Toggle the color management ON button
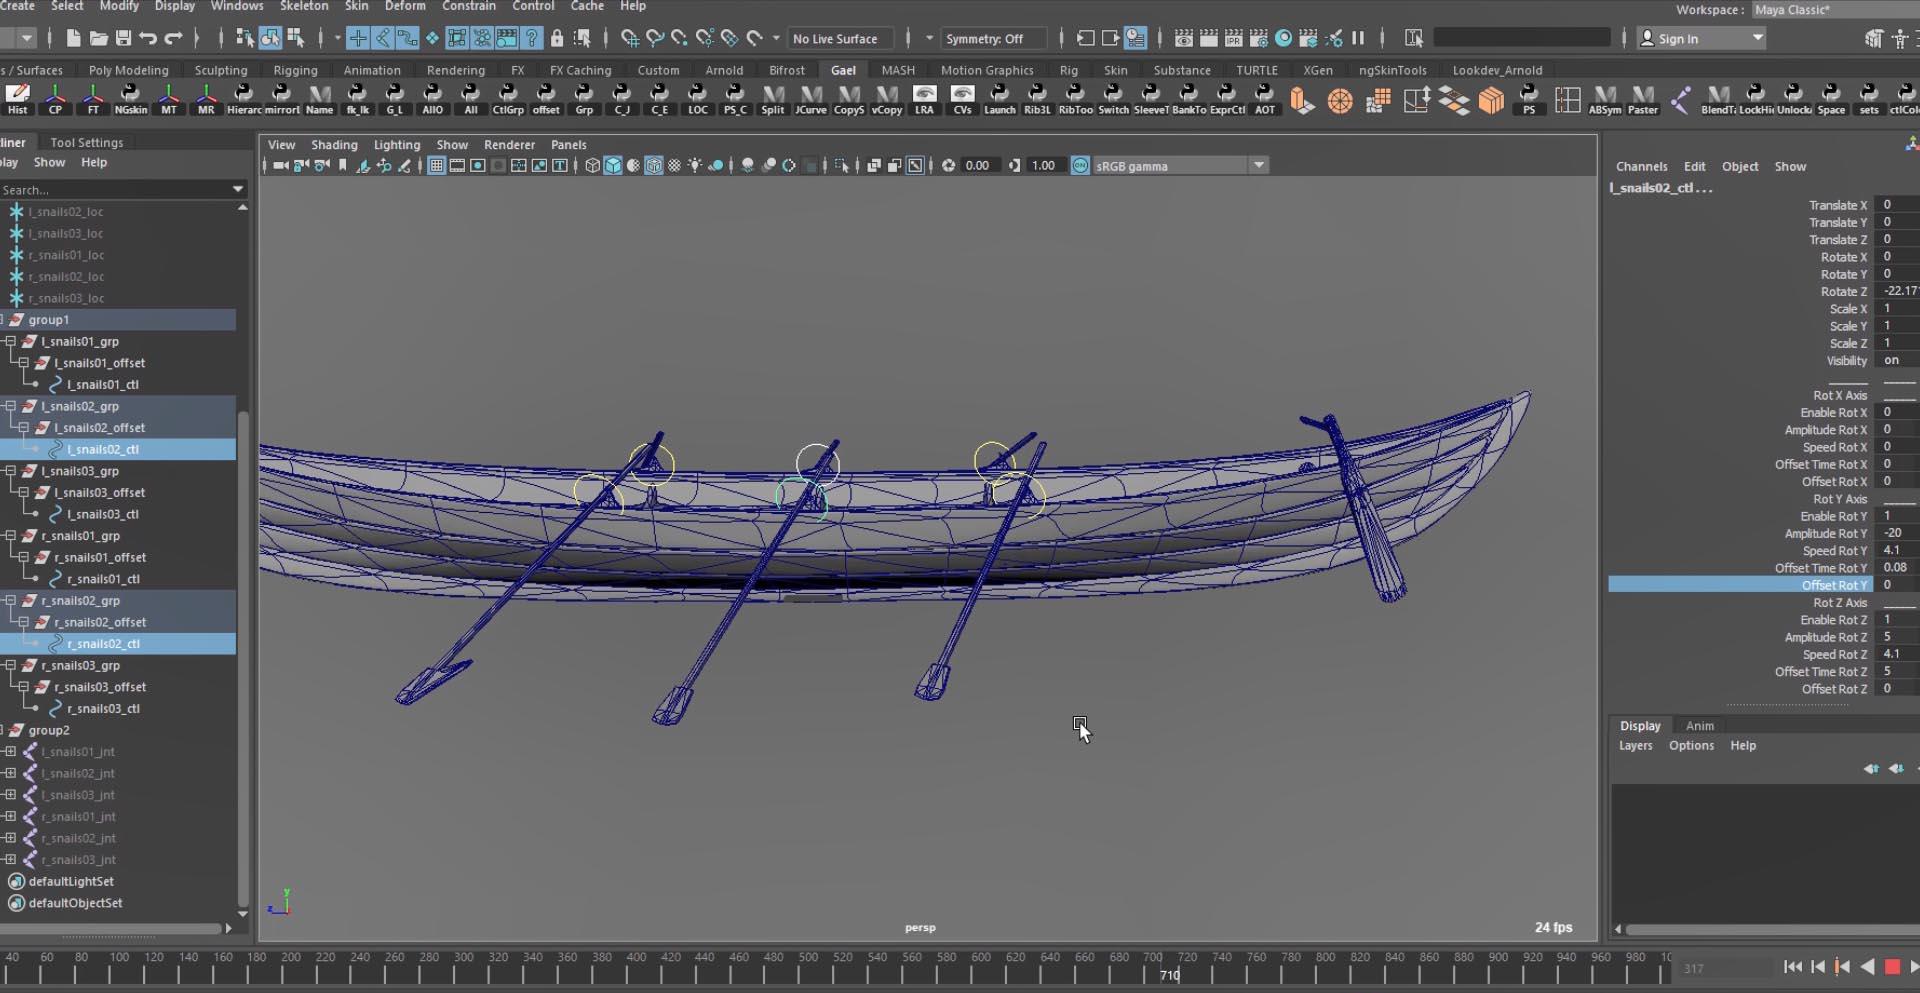 click(x=1080, y=166)
